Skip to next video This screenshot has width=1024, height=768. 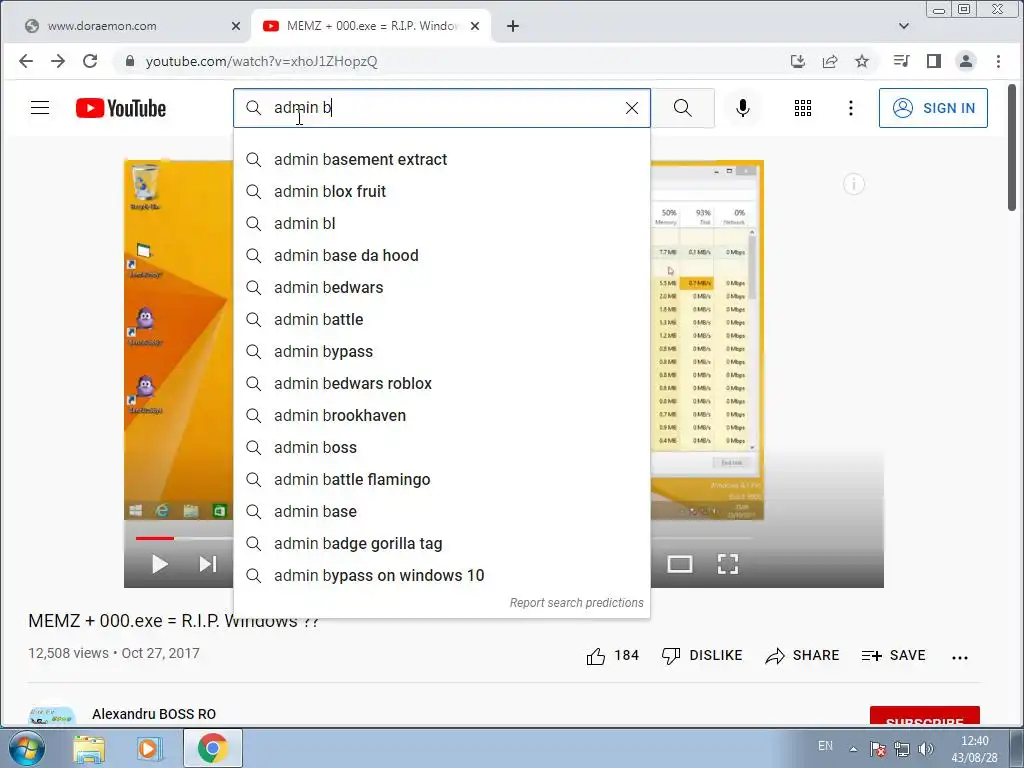coord(208,564)
